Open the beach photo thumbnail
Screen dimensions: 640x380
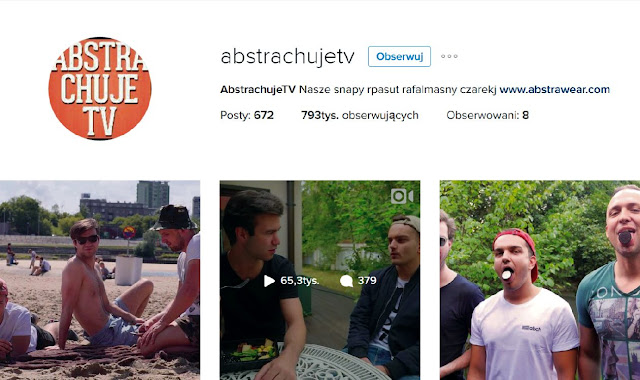100,280
